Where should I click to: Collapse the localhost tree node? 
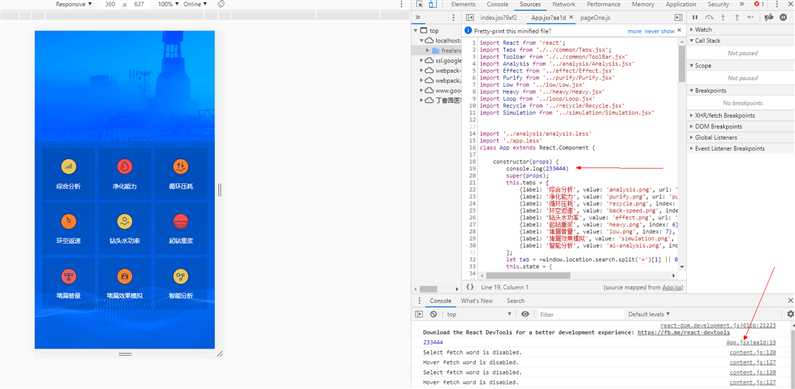pos(422,41)
